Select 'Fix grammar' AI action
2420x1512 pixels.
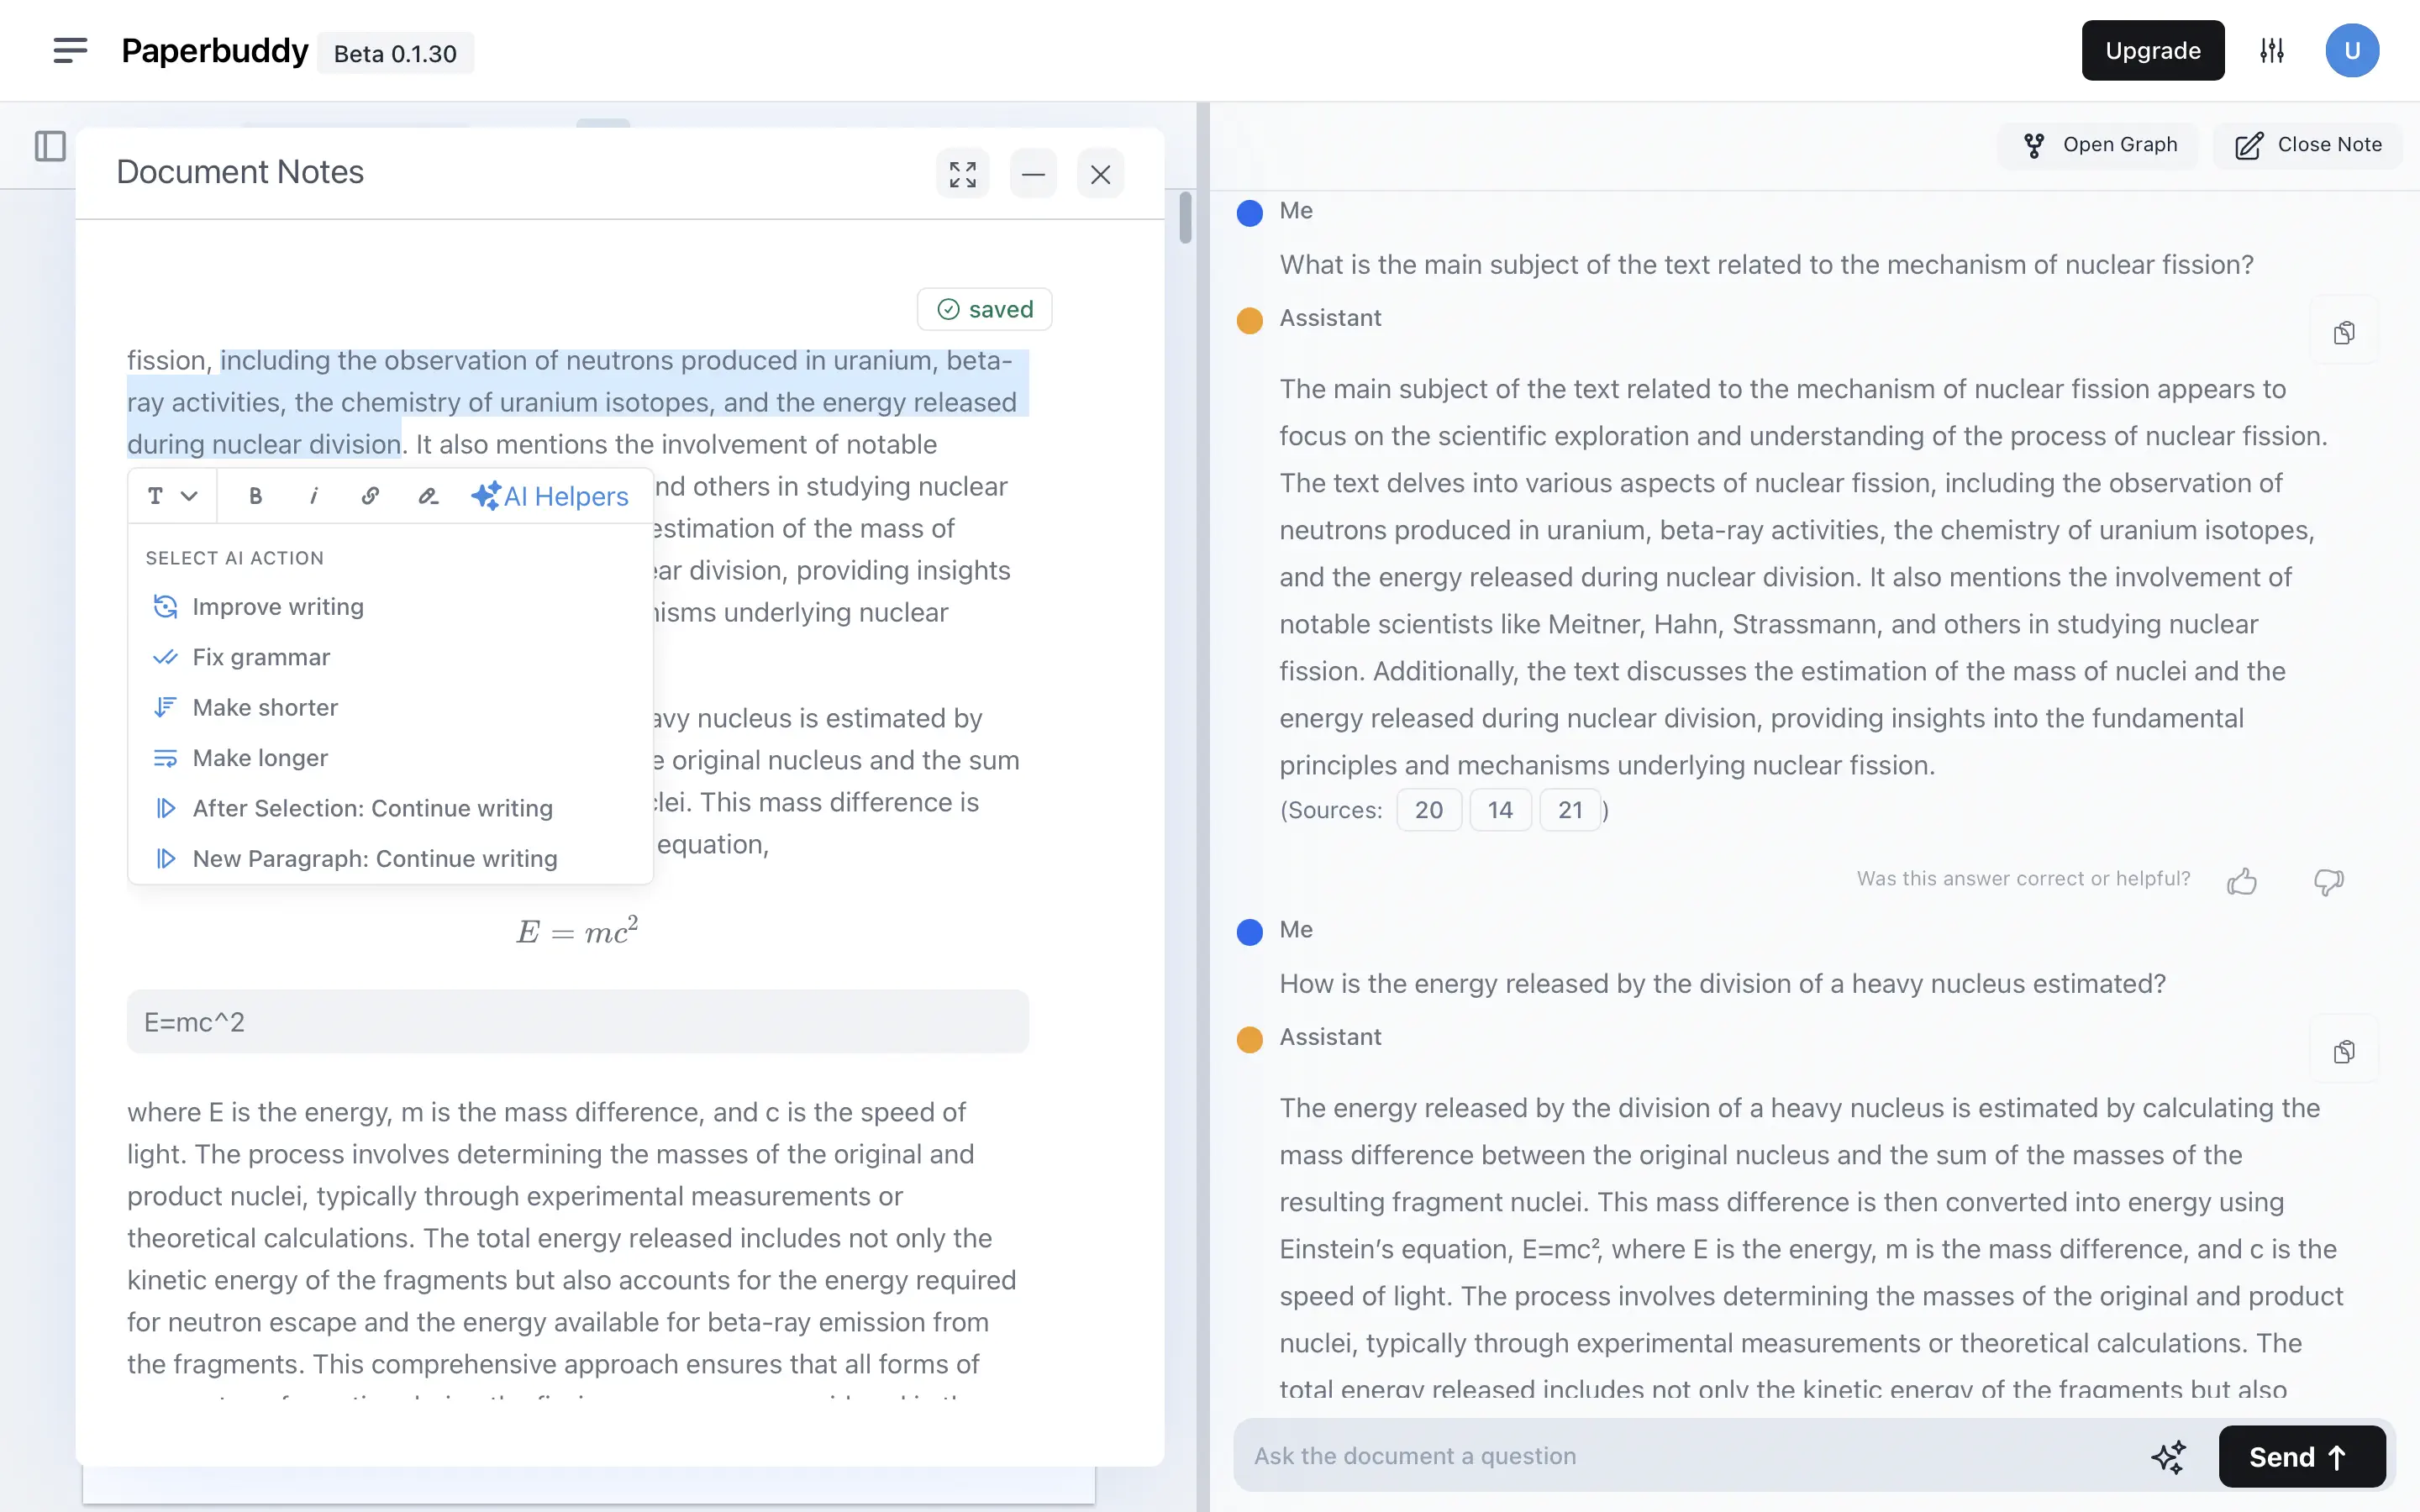click(x=261, y=657)
